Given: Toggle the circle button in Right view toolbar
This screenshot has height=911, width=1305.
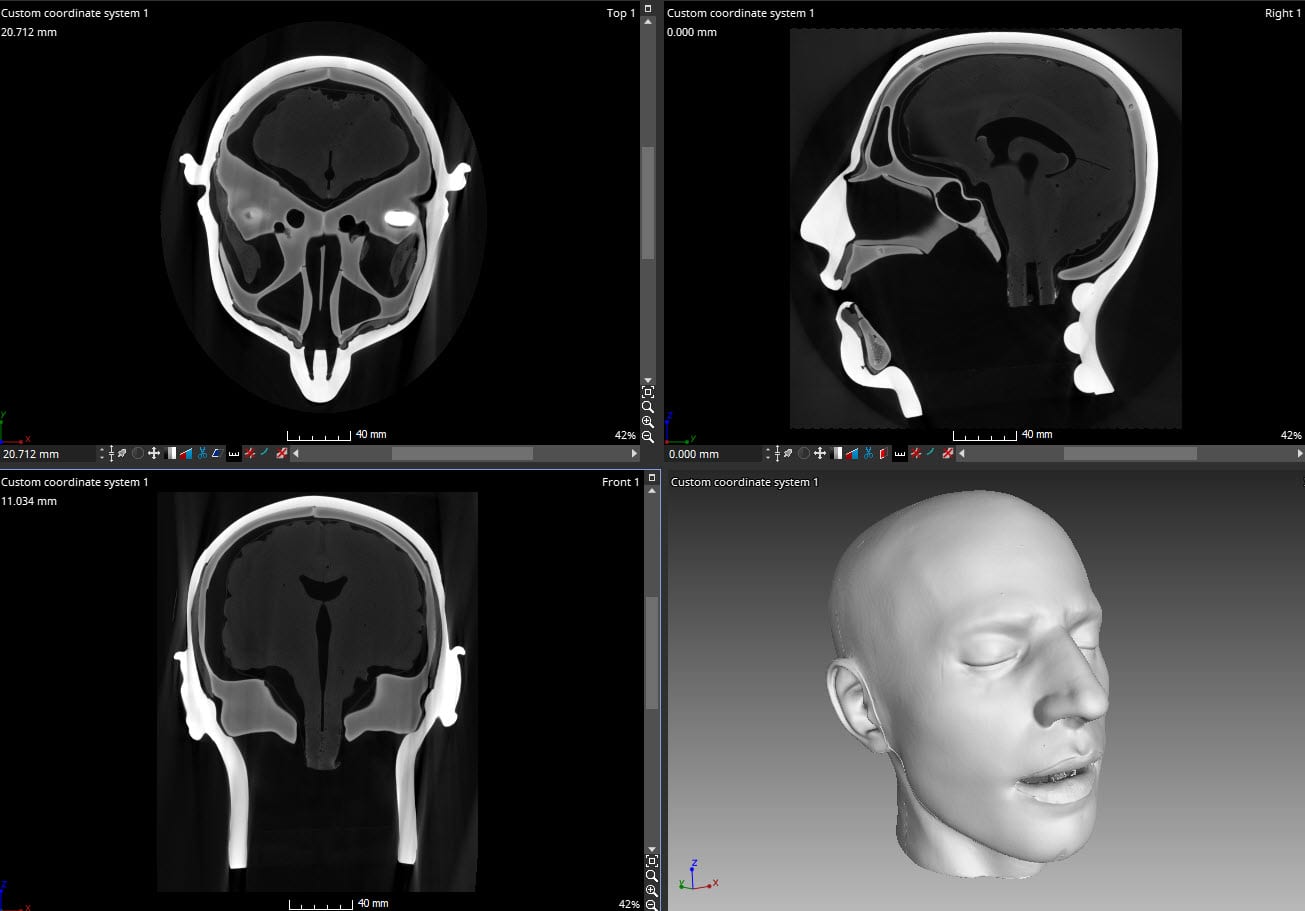Looking at the screenshot, I should [804, 453].
